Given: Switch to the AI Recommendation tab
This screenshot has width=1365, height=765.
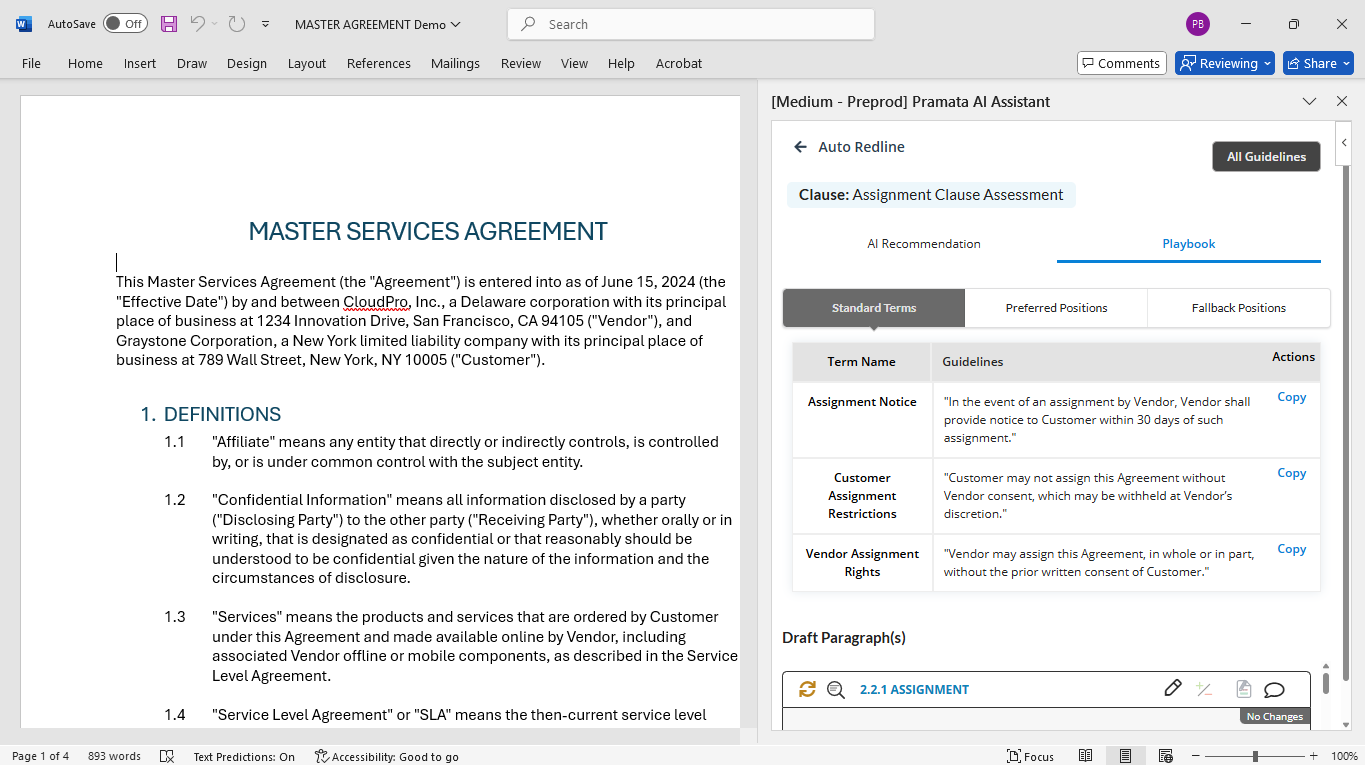Looking at the screenshot, I should [923, 243].
